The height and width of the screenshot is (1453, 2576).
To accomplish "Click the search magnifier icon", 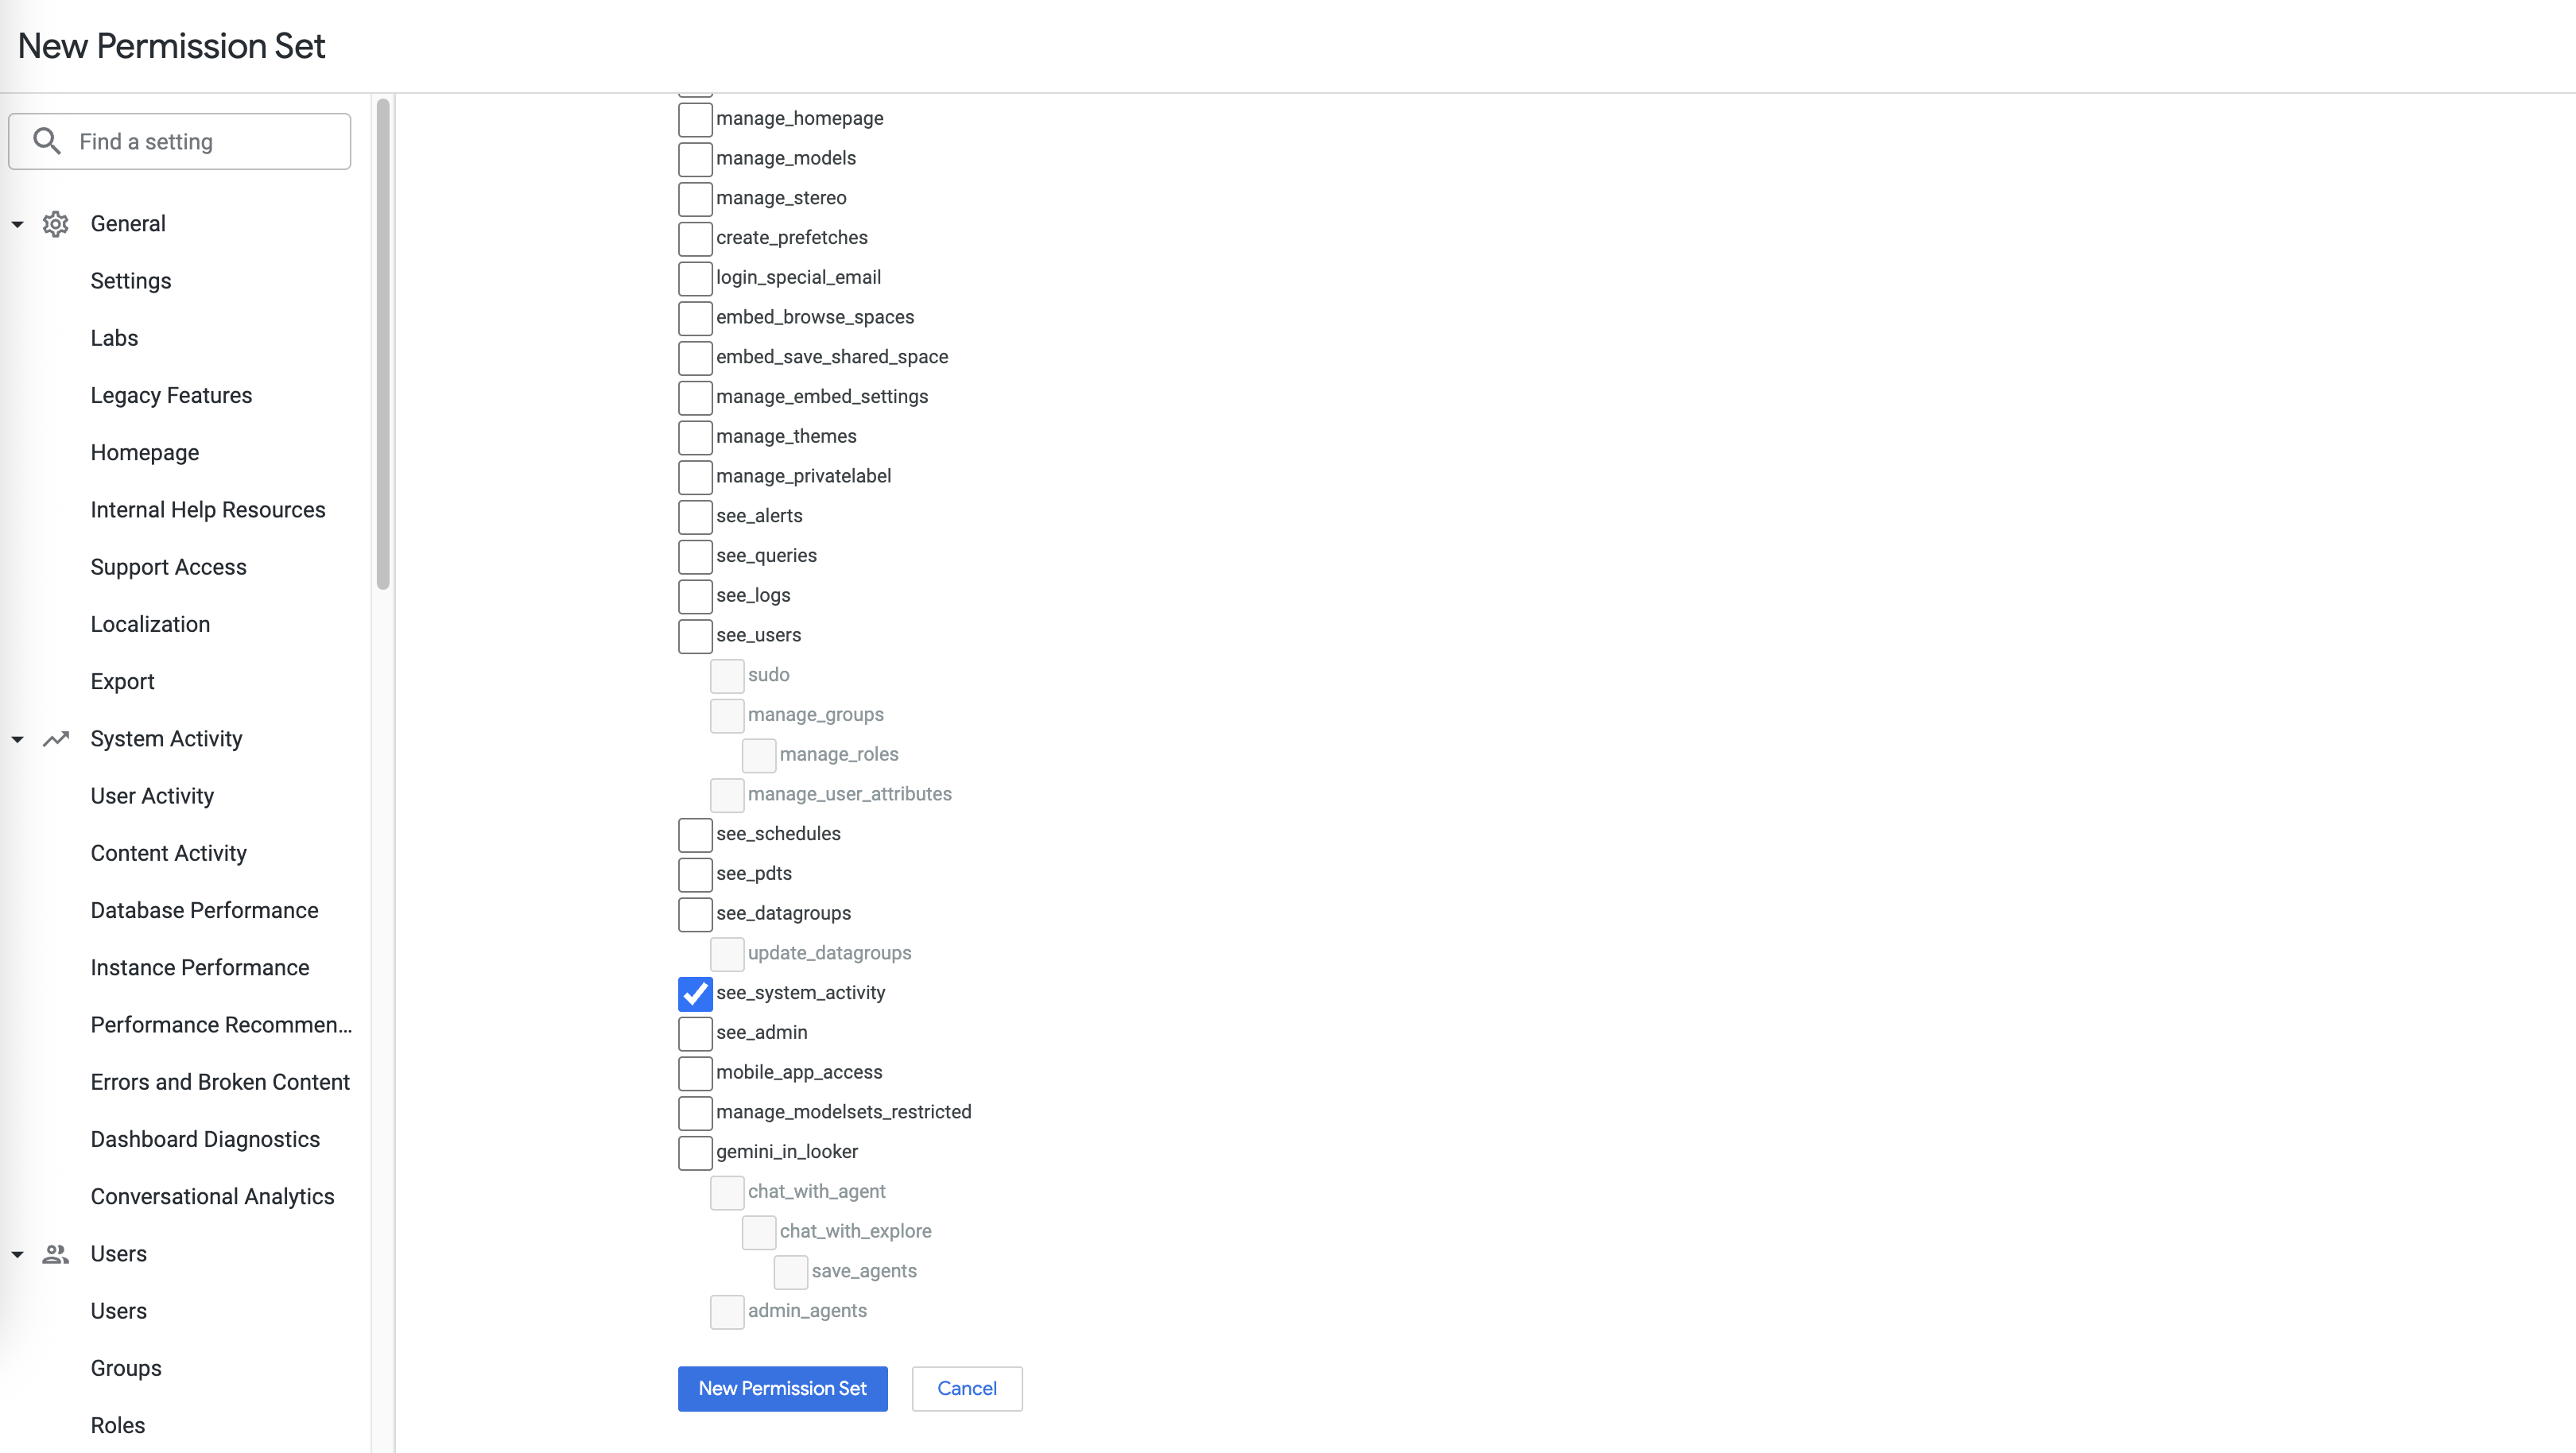I will 47,141.
